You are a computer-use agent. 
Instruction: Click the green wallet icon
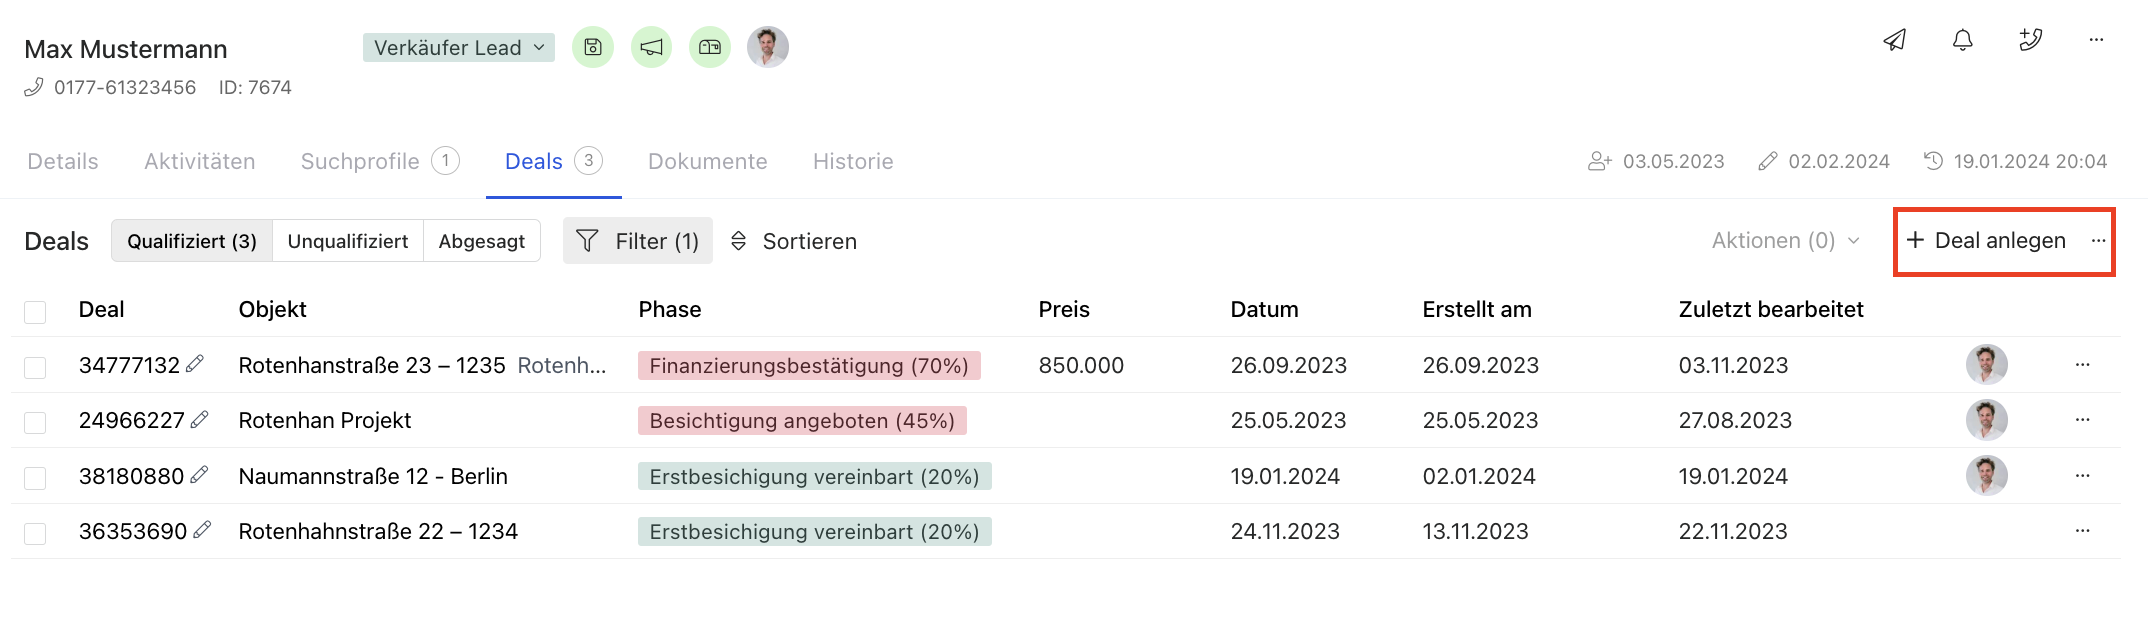click(x=710, y=47)
